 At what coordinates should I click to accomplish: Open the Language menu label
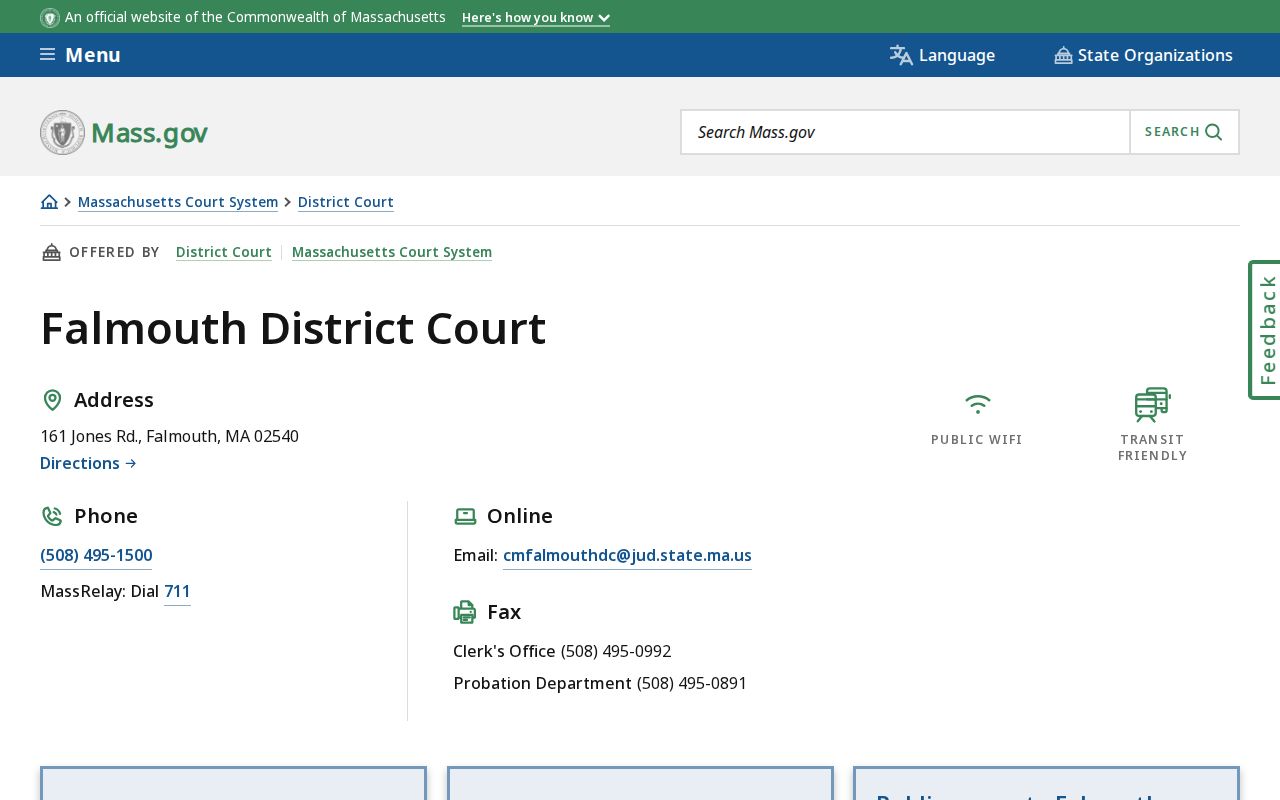pos(957,55)
